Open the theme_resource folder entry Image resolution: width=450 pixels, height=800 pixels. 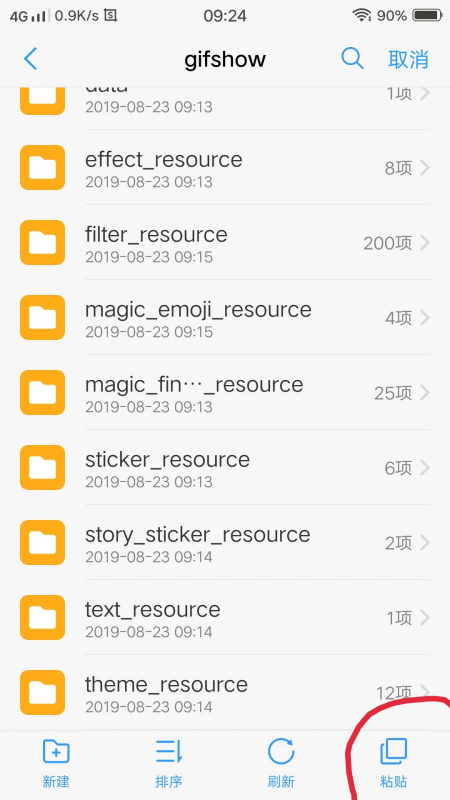tap(225, 692)
